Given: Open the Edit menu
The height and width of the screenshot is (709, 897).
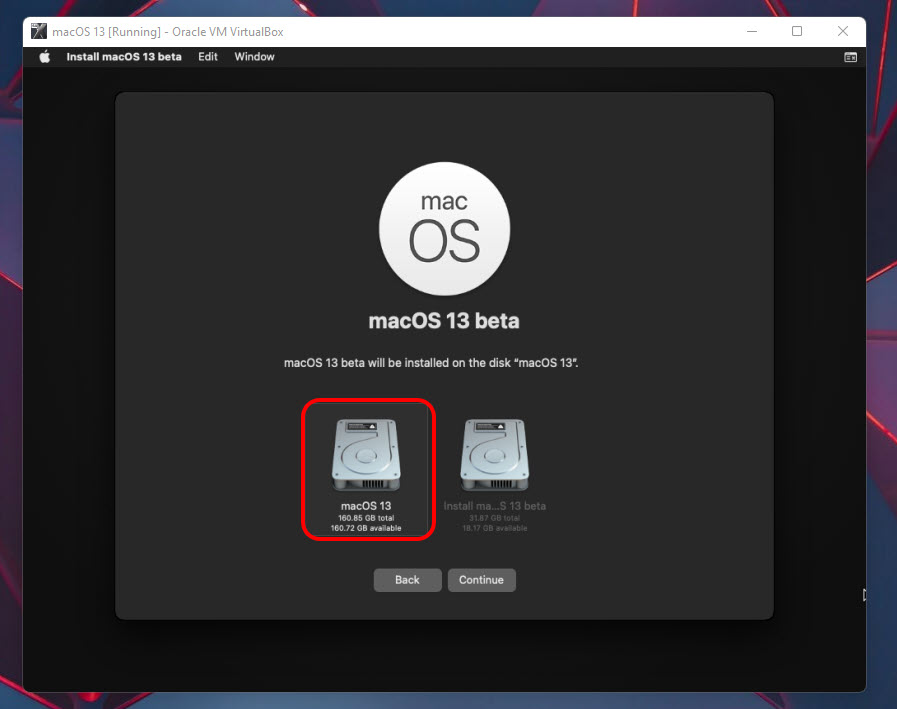Looking at the screenshot, I should point(208,57).
